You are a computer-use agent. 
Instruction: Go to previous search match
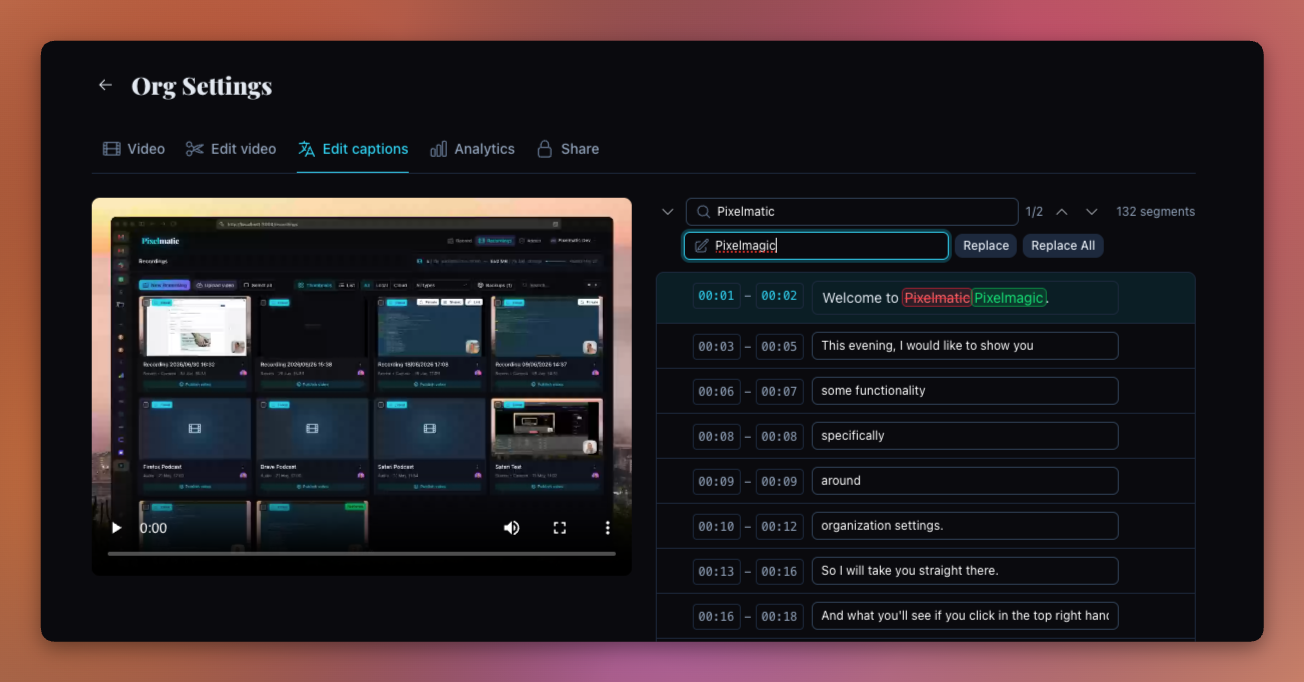(x=1062, y=212)
